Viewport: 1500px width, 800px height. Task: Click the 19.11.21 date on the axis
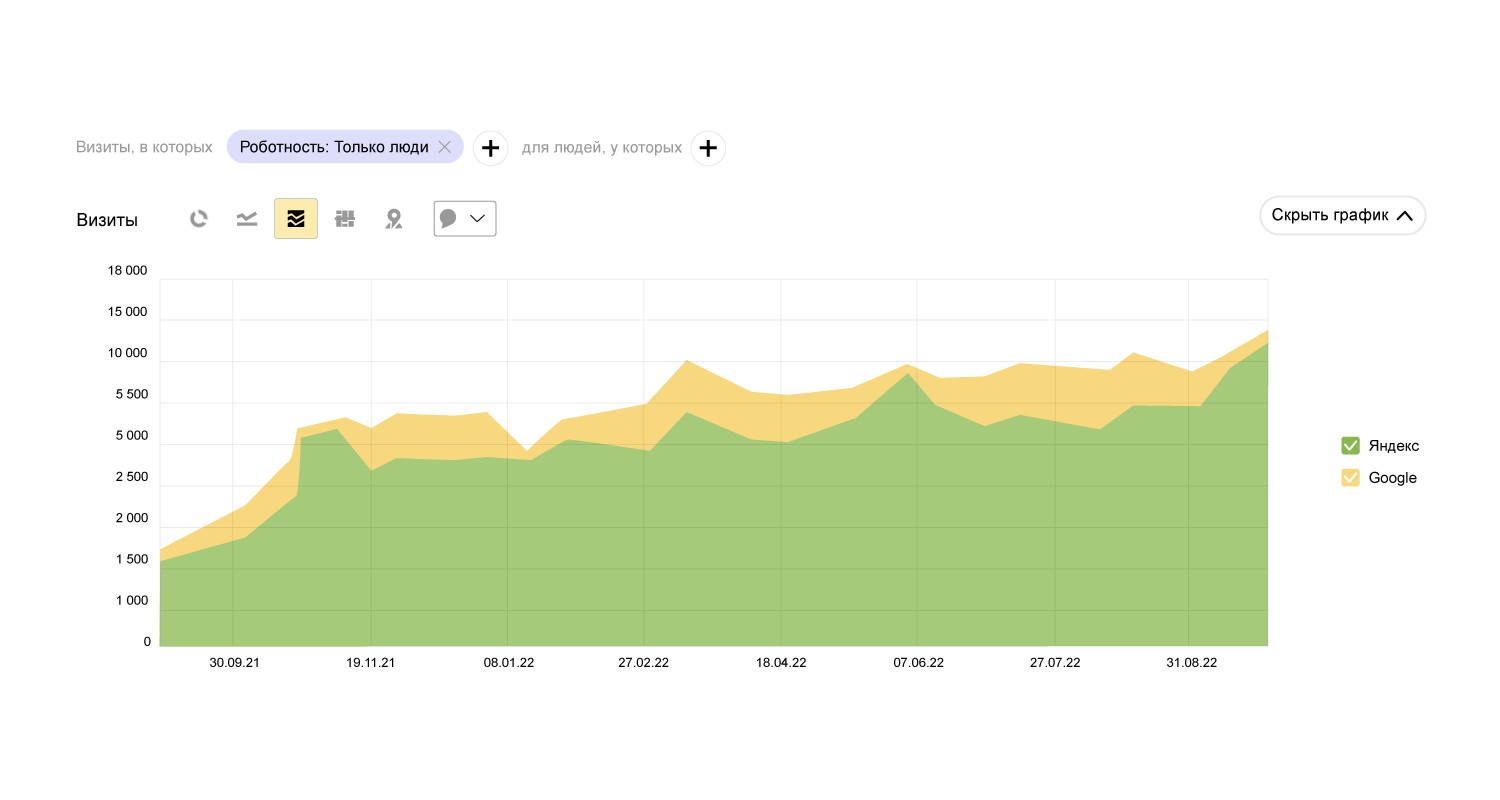point(371,663)
